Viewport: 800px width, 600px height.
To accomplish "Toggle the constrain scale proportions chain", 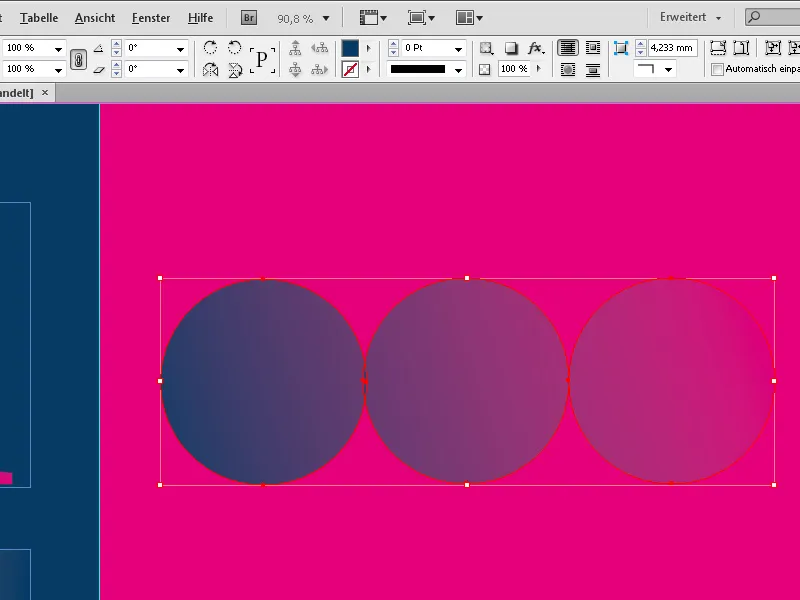I will (x=78, y=60).
